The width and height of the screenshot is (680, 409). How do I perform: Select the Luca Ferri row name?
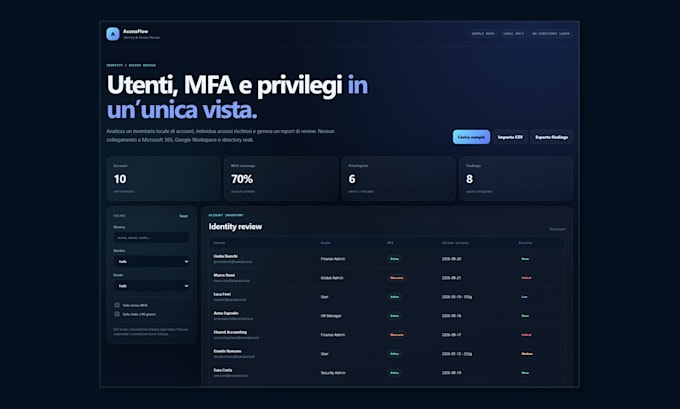pyautogui.click(x=222, y=294)
